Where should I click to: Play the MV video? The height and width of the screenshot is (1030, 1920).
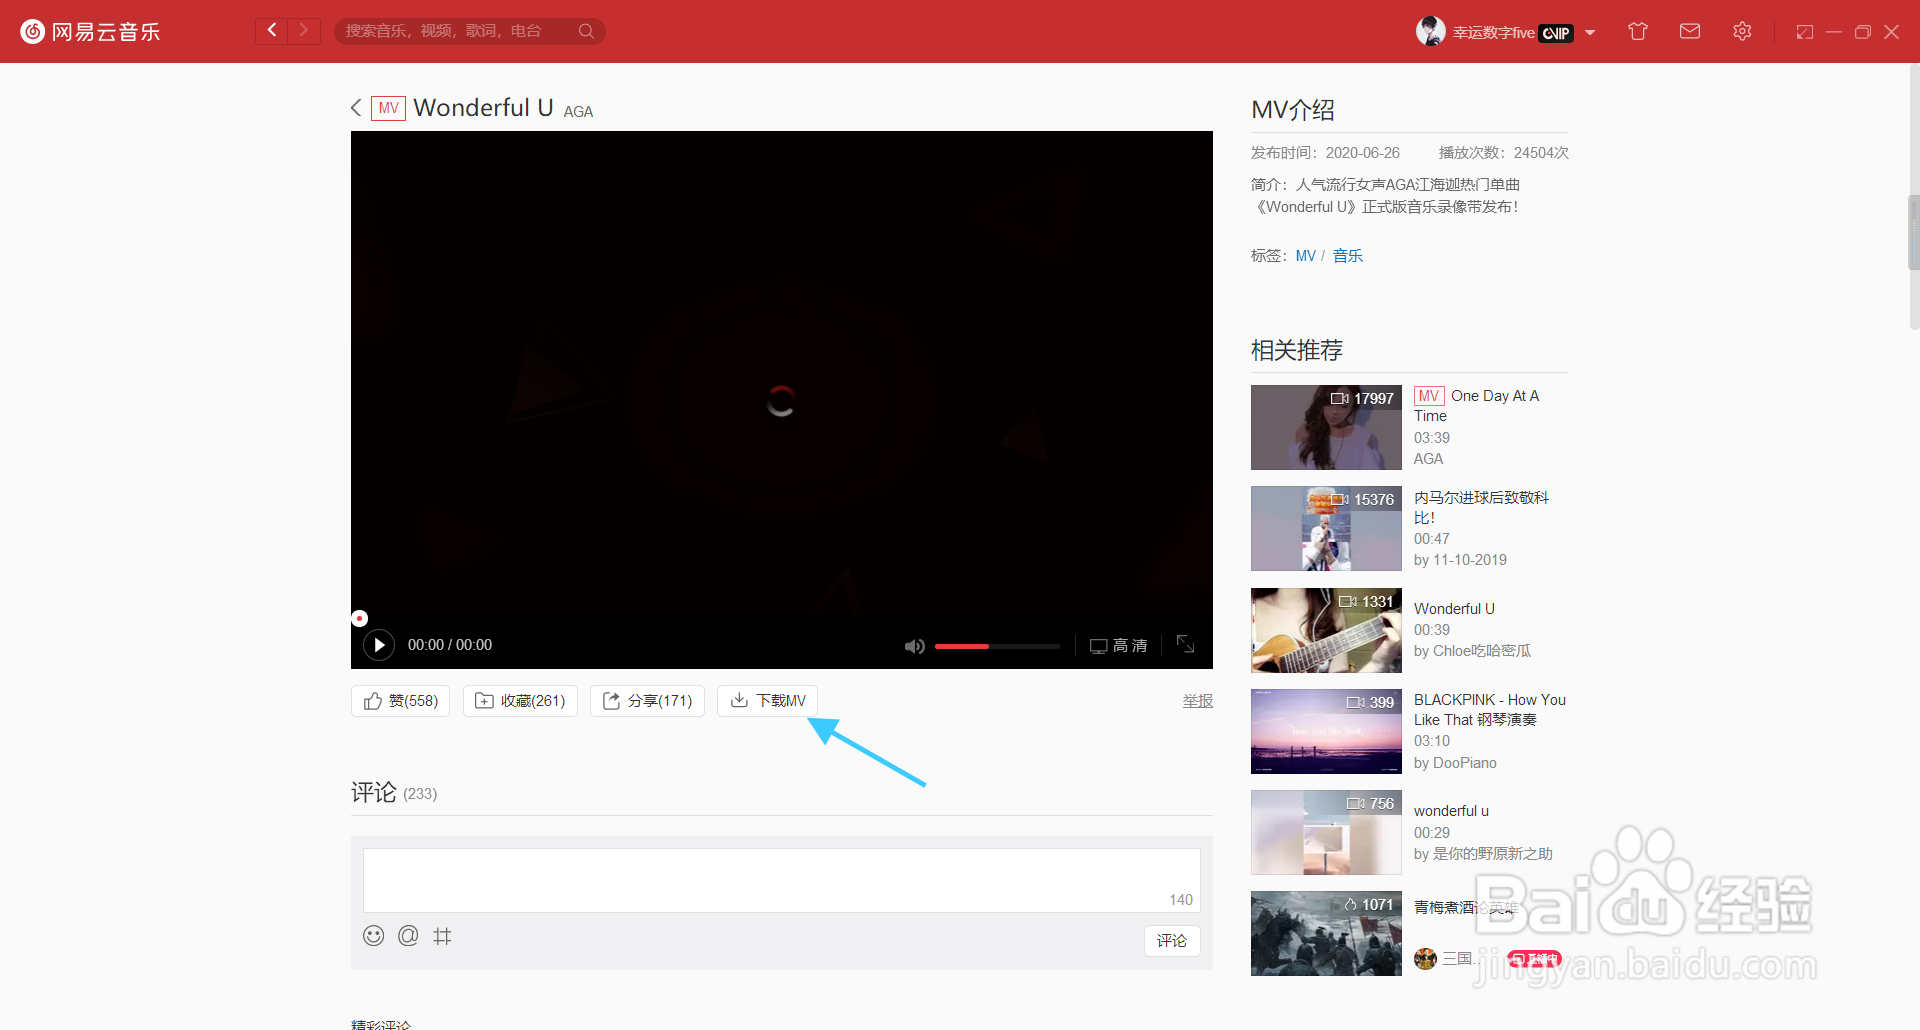coord(378,645)
